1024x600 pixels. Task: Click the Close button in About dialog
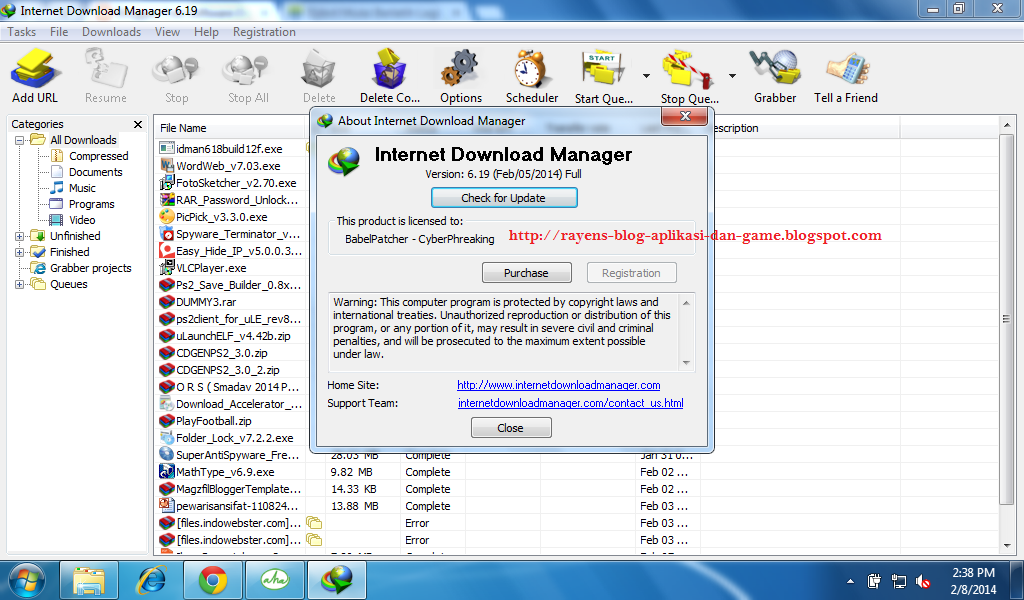tap(511, 428)
